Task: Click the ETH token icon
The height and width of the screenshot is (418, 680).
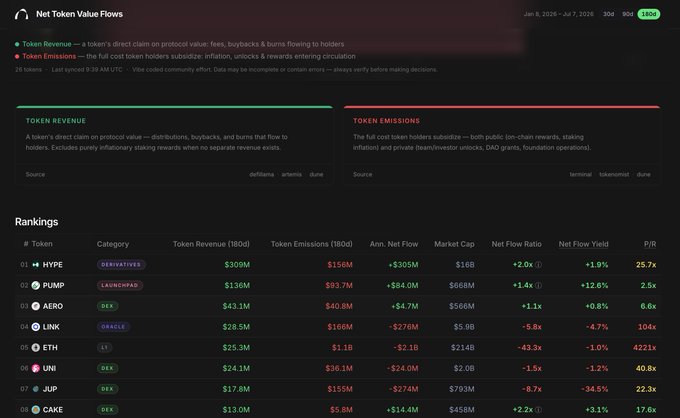Action: point(36,348)
